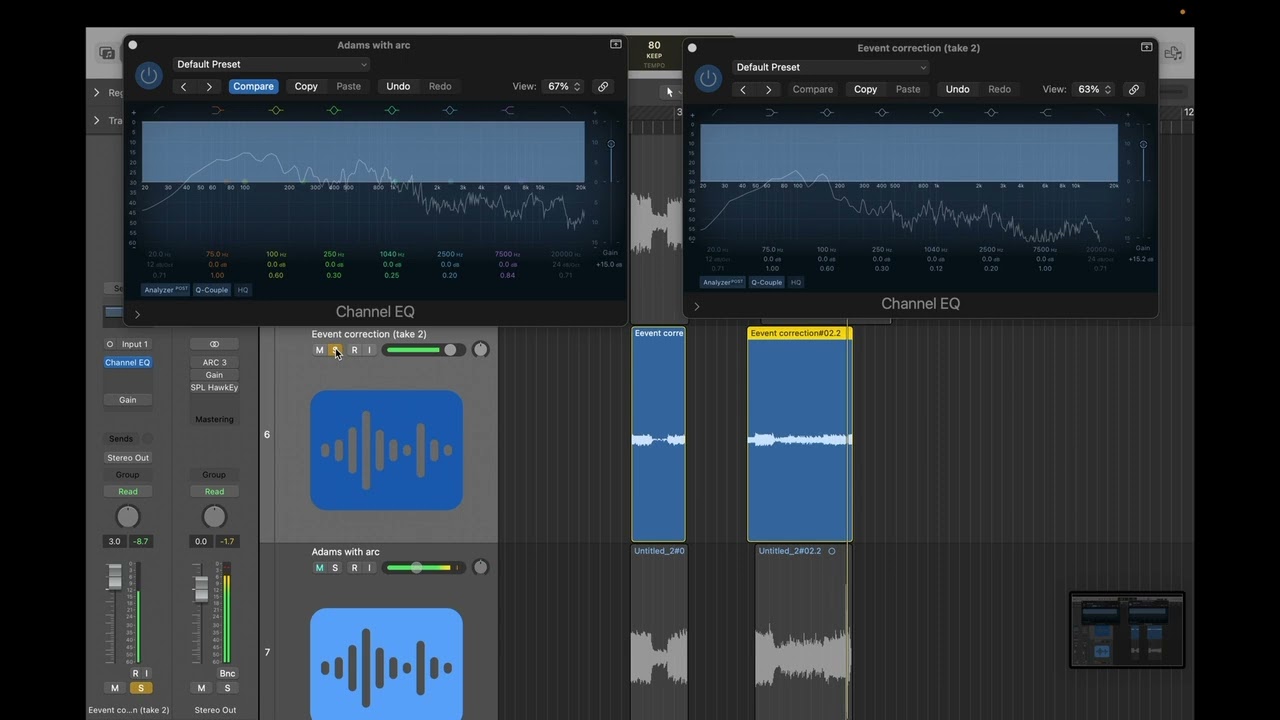Viewport: 1280px width, 720px height.
Task: Change 67% view size in Adams with arc window
Action: pos(563,87)
